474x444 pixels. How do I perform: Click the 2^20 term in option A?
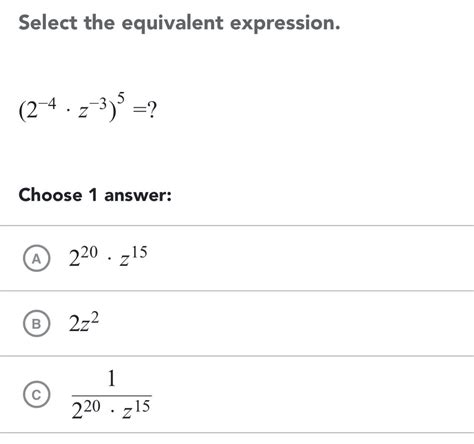pyautogui.click(x=83, y=257)
